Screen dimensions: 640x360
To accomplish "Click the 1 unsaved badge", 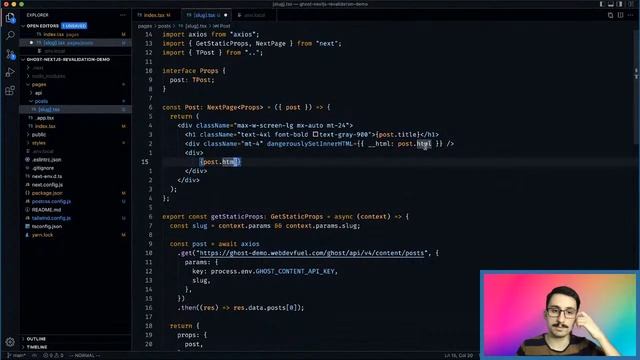I will tap(74, 26).
